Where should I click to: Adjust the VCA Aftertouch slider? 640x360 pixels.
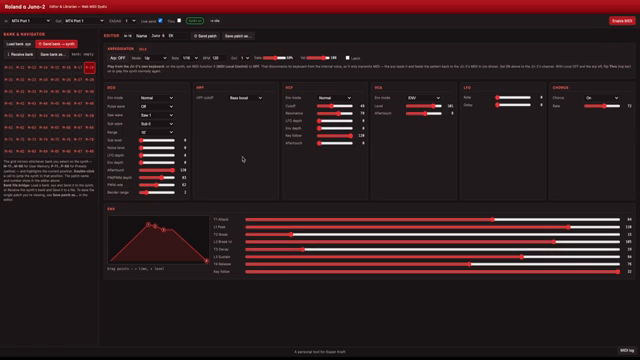pyautogui.click(x=424, y=113)
